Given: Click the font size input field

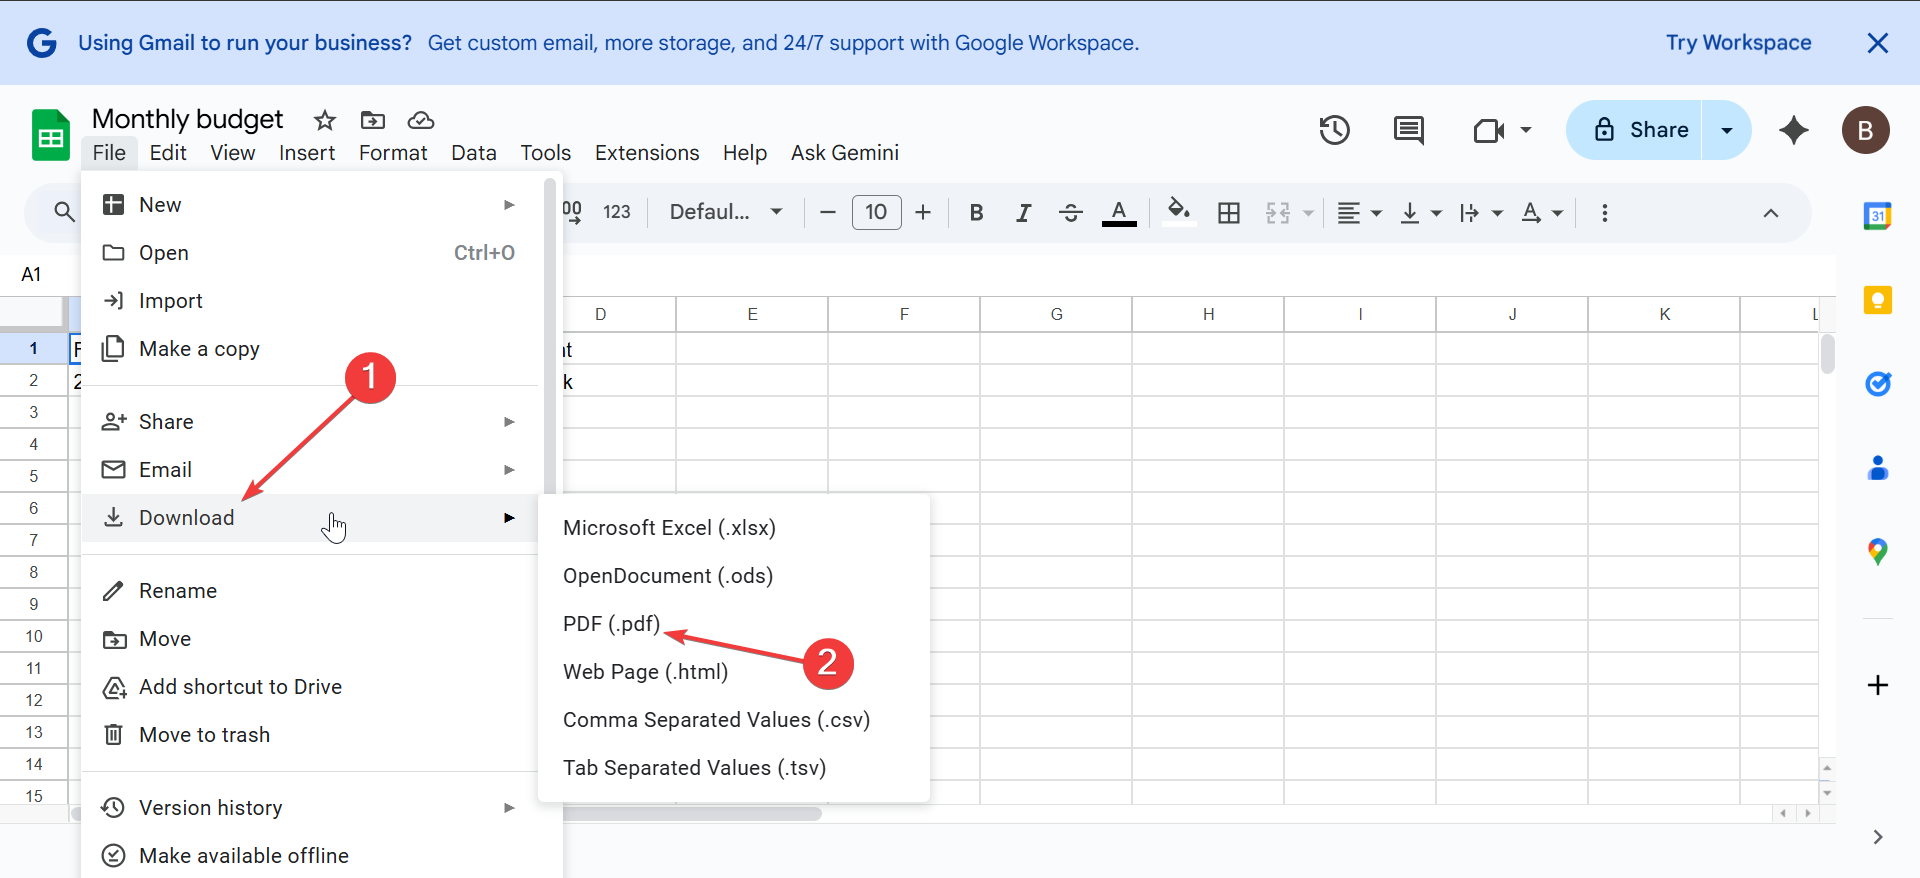Looking at the screenshot, I should [876, 212].
